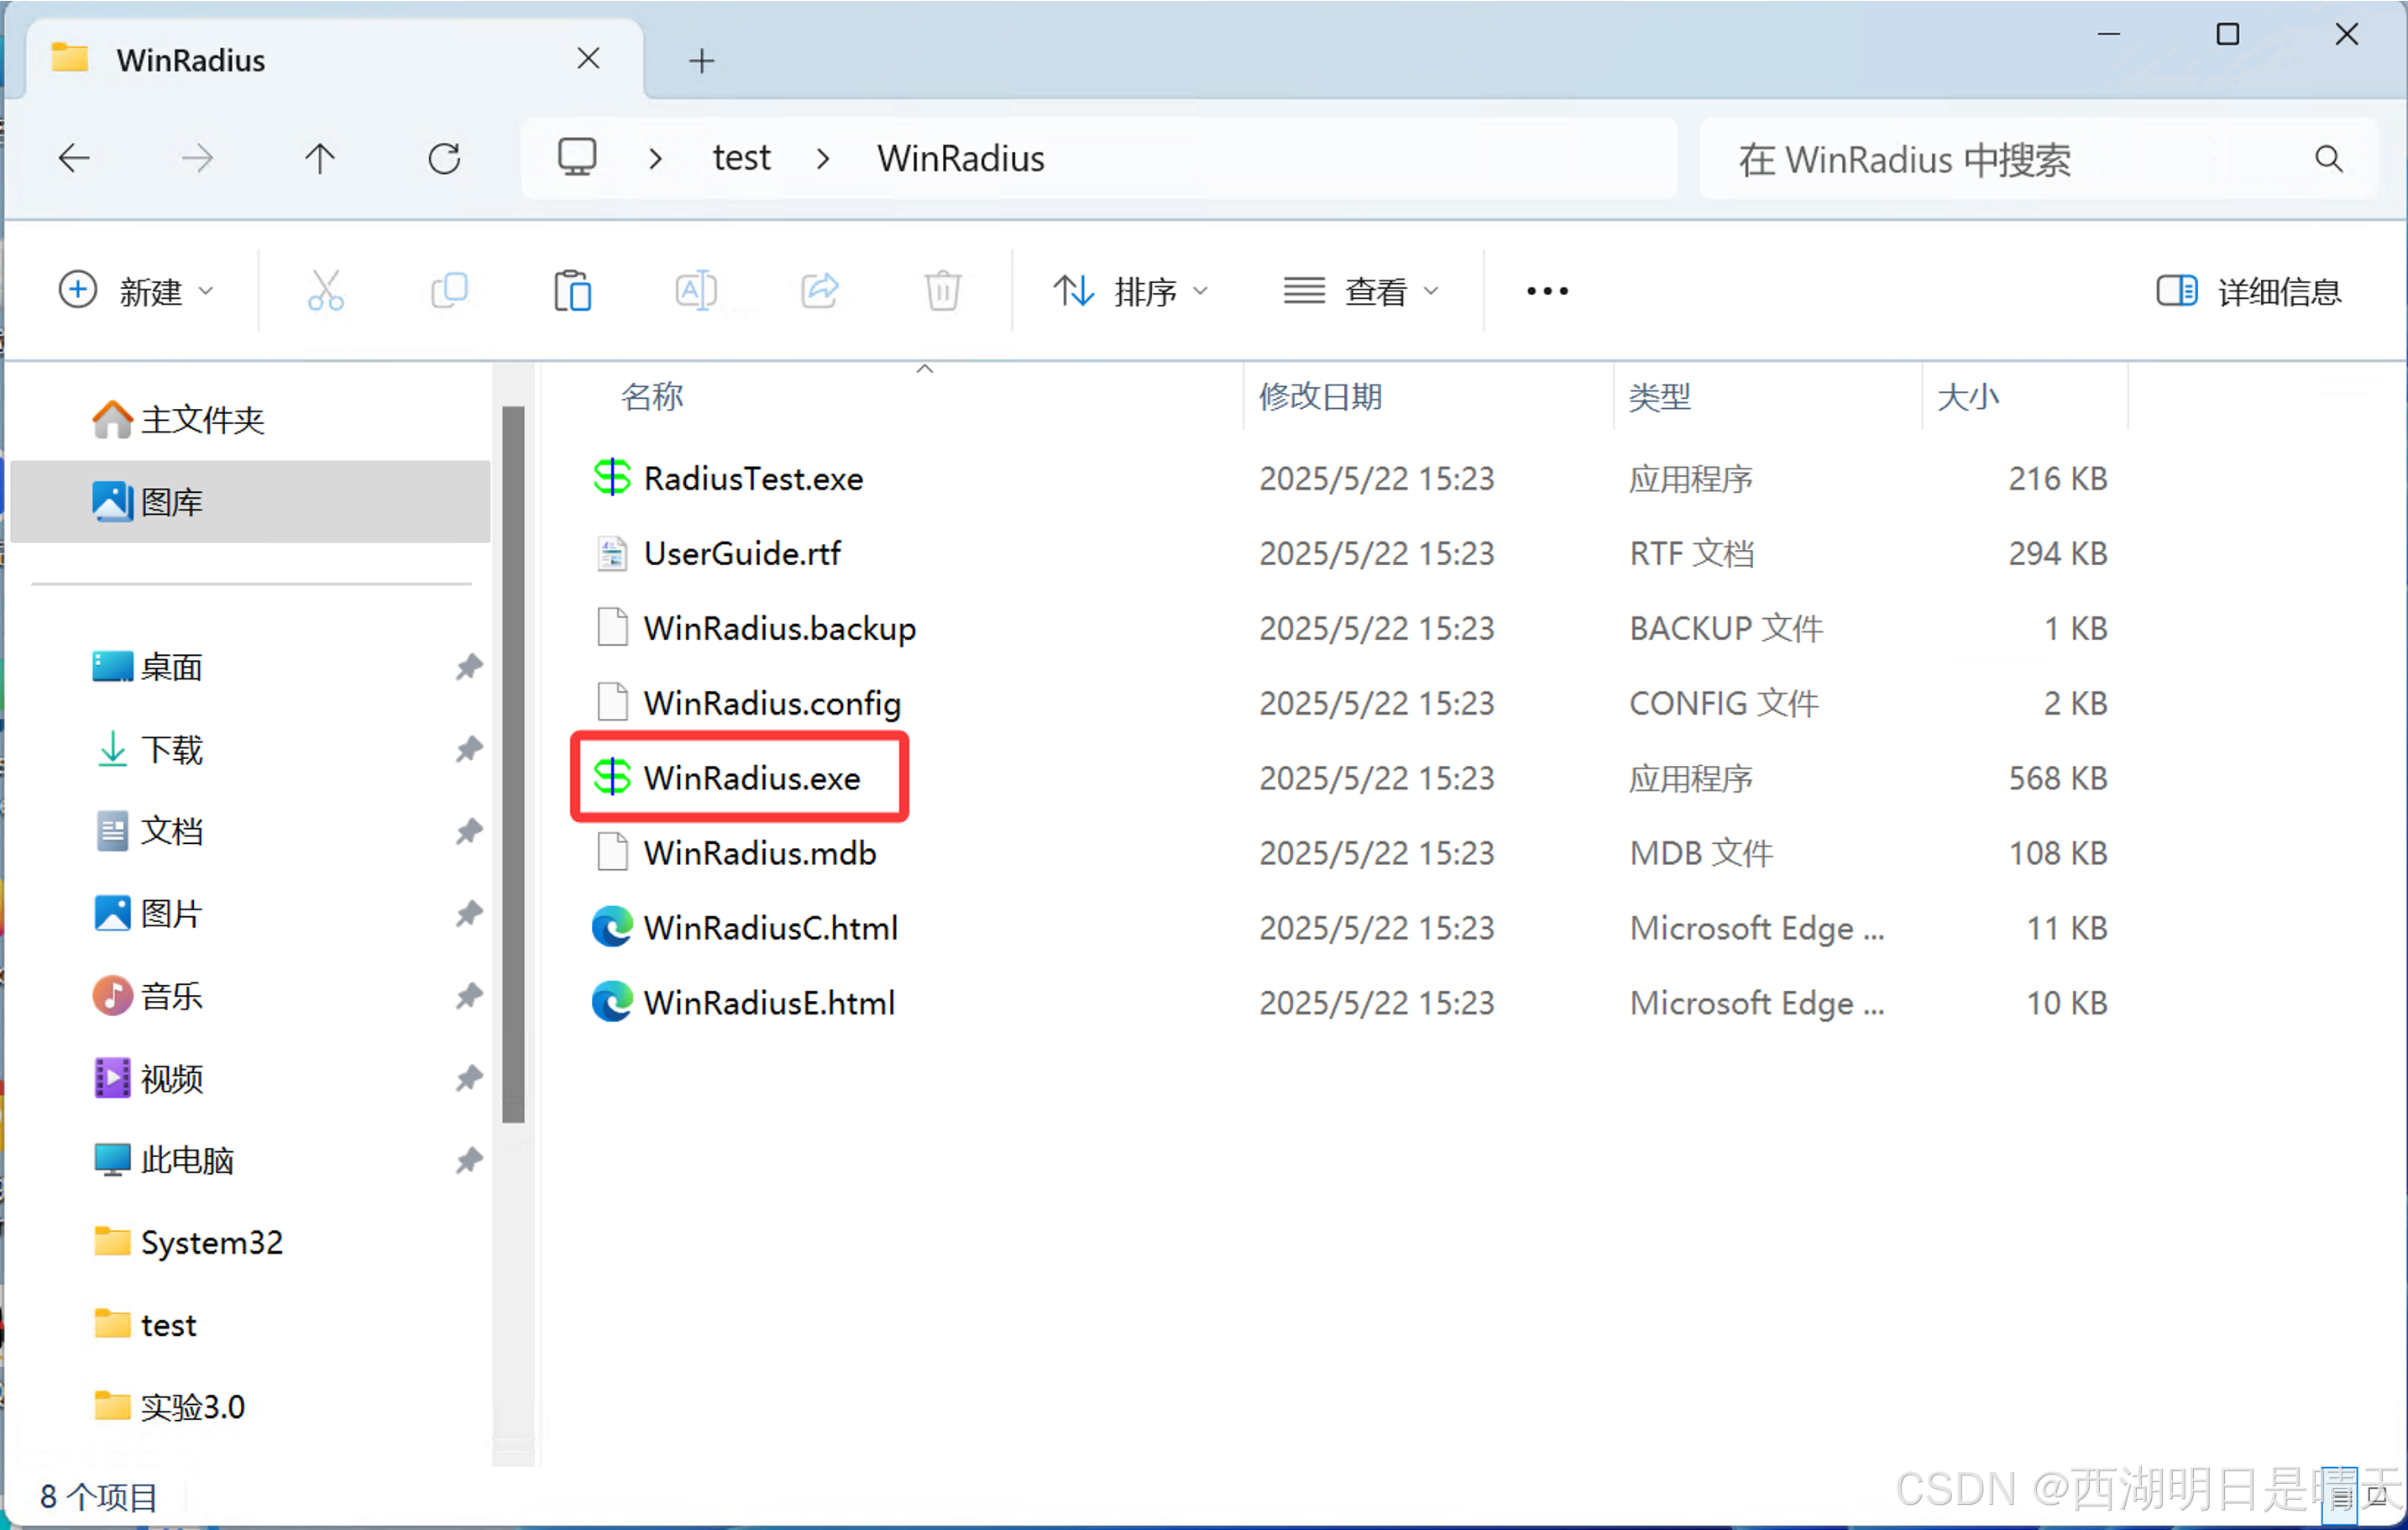Screen dimensions: 2408x1530
Task: Unpin 图片 from the sidebar
Action: (x=468, y=913)
